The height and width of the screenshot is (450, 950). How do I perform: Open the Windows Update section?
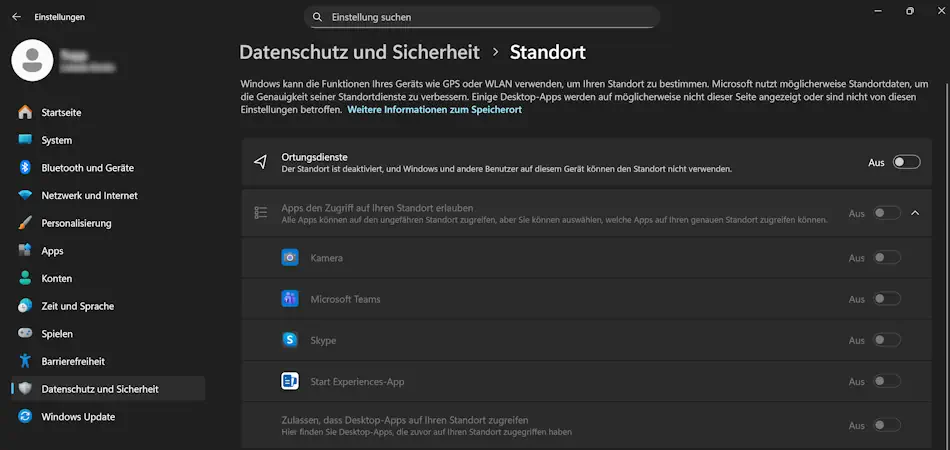pyautogui.click(x=78, y=417)
